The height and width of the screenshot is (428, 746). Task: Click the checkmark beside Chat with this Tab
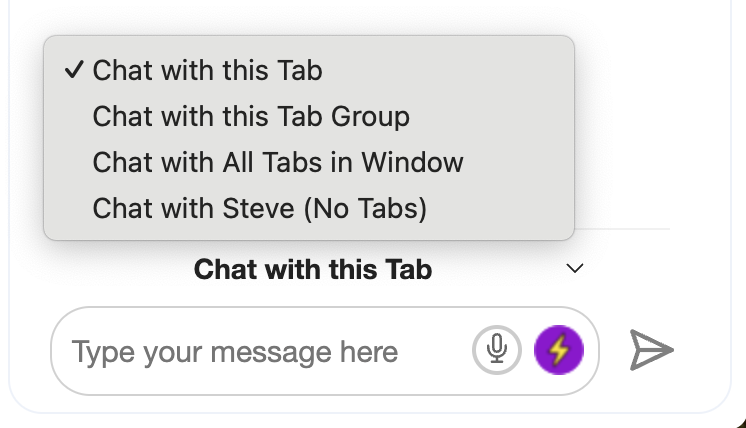point(73,70)
